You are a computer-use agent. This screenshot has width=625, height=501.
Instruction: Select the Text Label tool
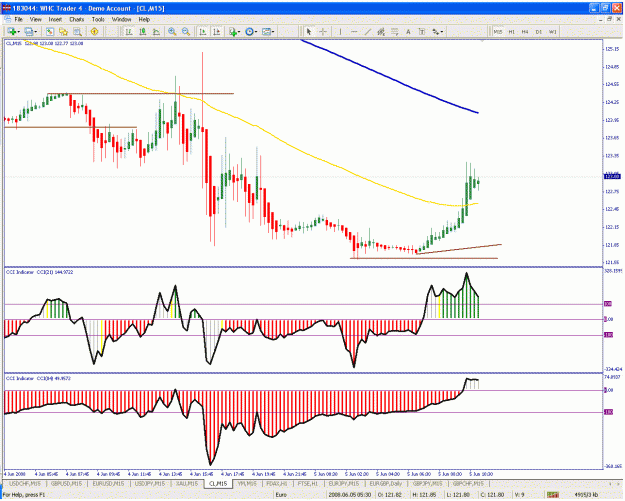click(x=422, y=31)
